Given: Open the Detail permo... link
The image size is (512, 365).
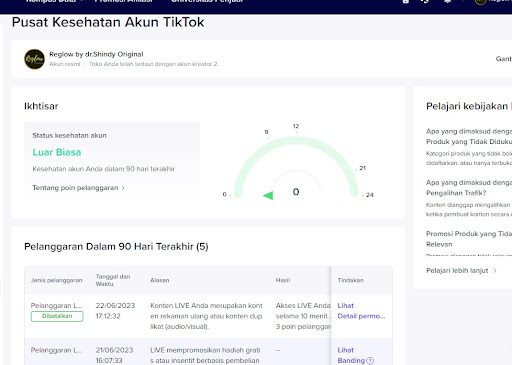Looking at the screenshot, I should (361, 316).
